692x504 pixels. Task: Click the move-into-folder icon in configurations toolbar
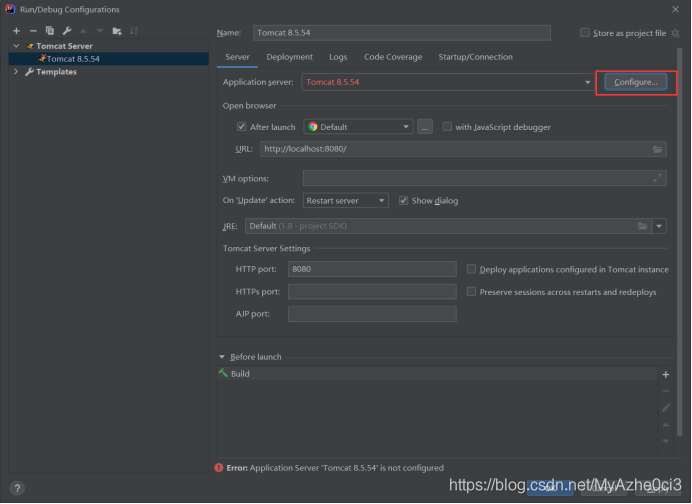[116, 31]
